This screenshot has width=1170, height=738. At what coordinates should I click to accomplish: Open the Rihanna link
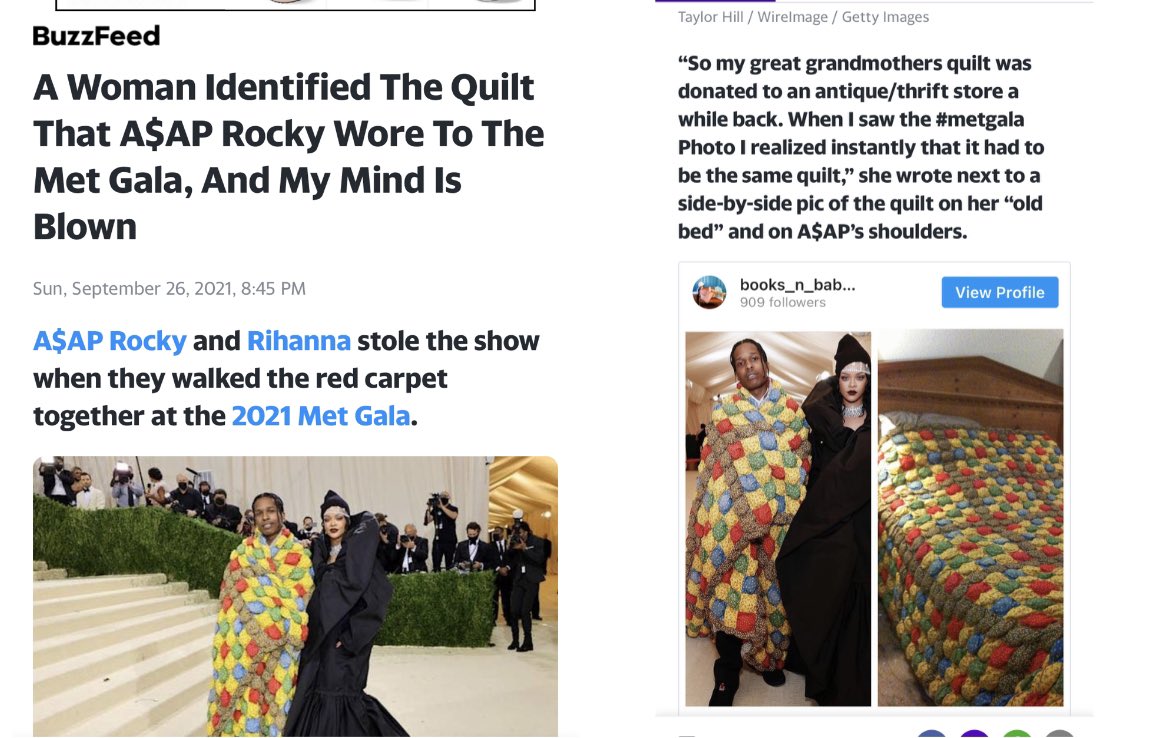click(298, 341)
